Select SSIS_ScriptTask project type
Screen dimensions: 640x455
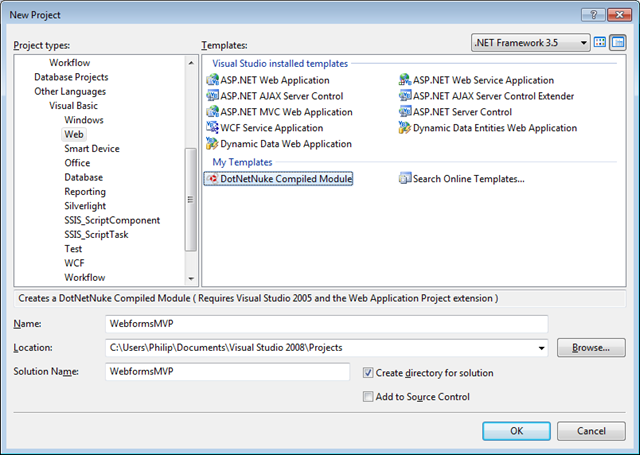(96, 235)
